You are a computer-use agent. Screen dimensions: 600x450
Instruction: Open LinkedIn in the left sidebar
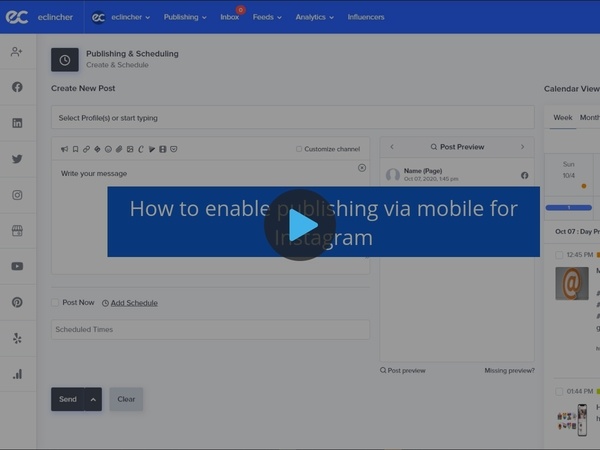17,123
